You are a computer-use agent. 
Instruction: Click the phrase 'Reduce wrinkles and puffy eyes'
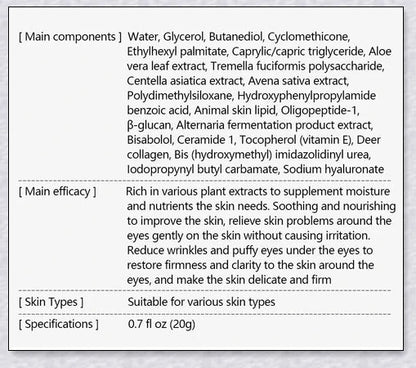pos(205,250)
